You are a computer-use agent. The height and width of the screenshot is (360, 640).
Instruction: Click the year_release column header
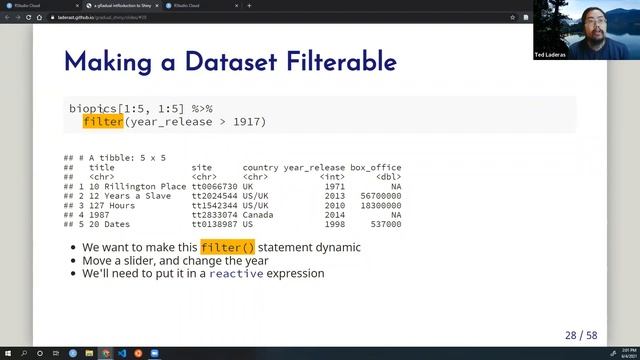(x=314, y=168)
